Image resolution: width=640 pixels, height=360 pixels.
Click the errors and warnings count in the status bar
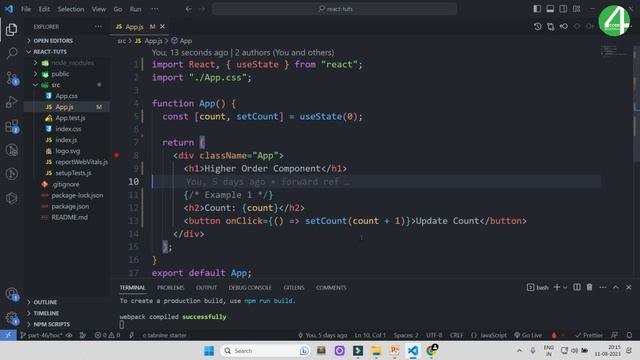click(107, 335)
